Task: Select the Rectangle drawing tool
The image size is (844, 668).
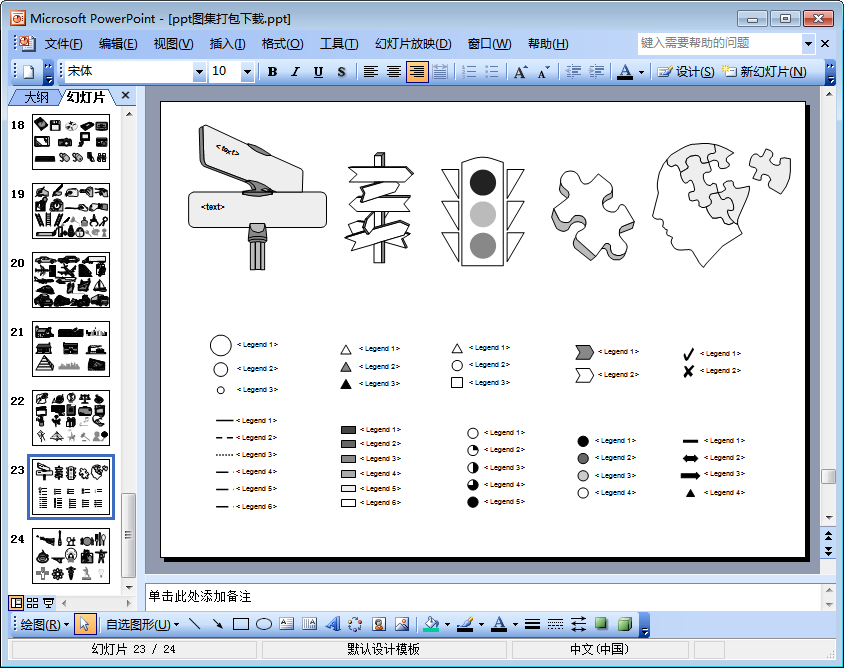Action: point(241,624)
